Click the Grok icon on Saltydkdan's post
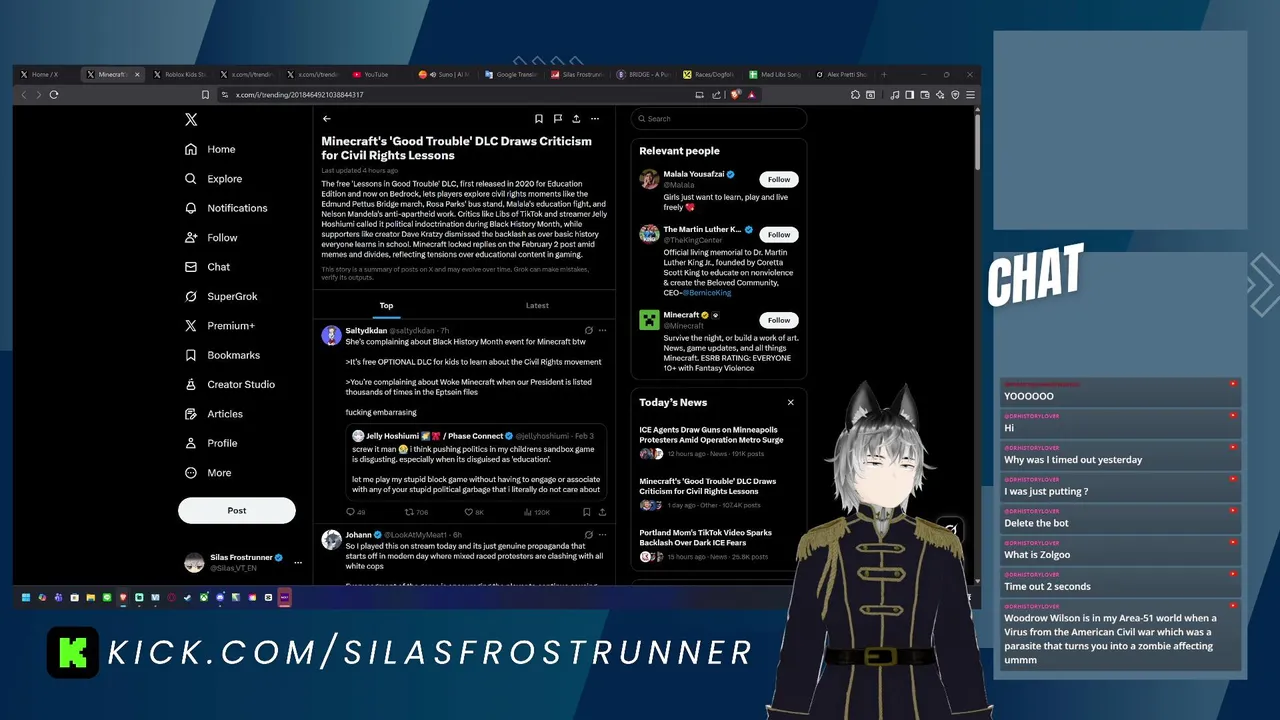The image size is (1280, 720). pos(588,330)
